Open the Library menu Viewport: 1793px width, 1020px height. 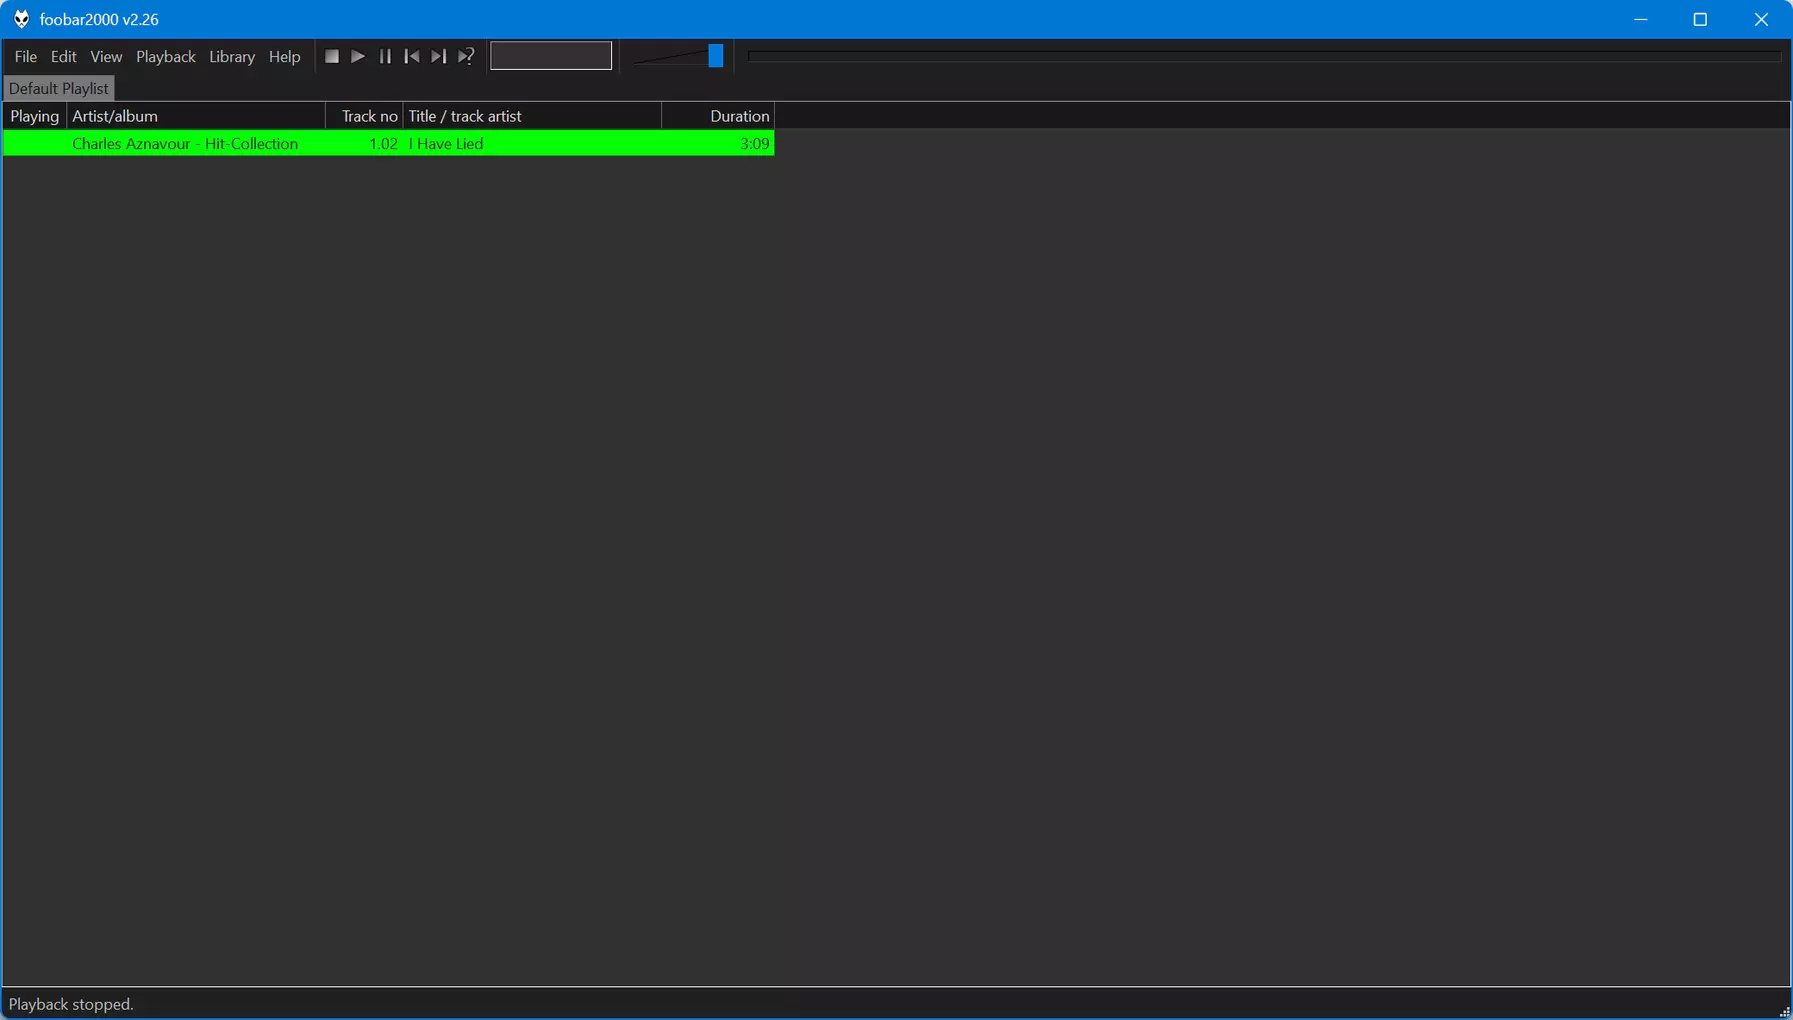232,57
